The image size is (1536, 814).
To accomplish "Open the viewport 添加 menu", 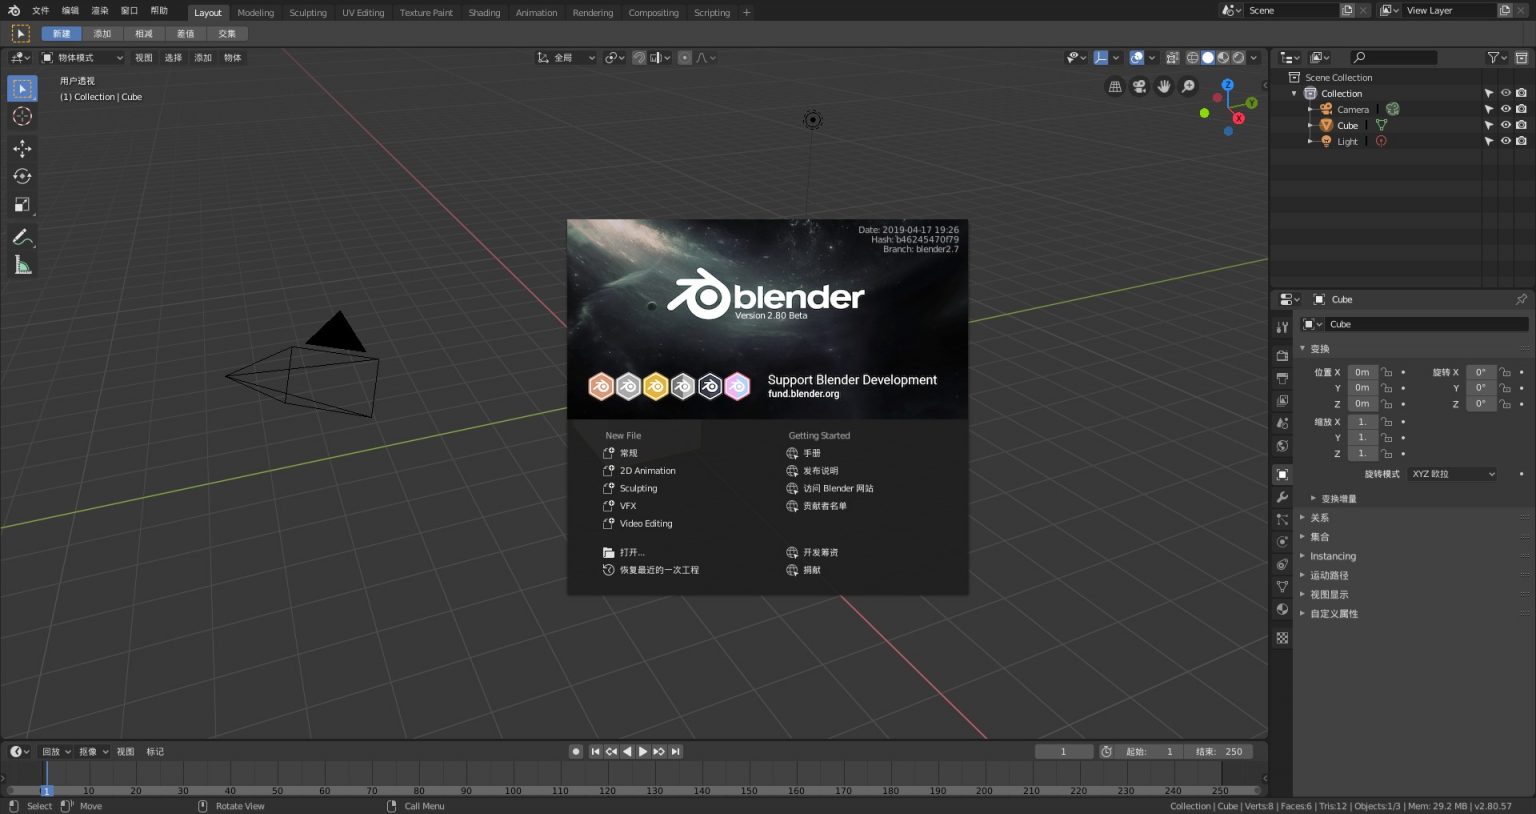I will [203, 58].
